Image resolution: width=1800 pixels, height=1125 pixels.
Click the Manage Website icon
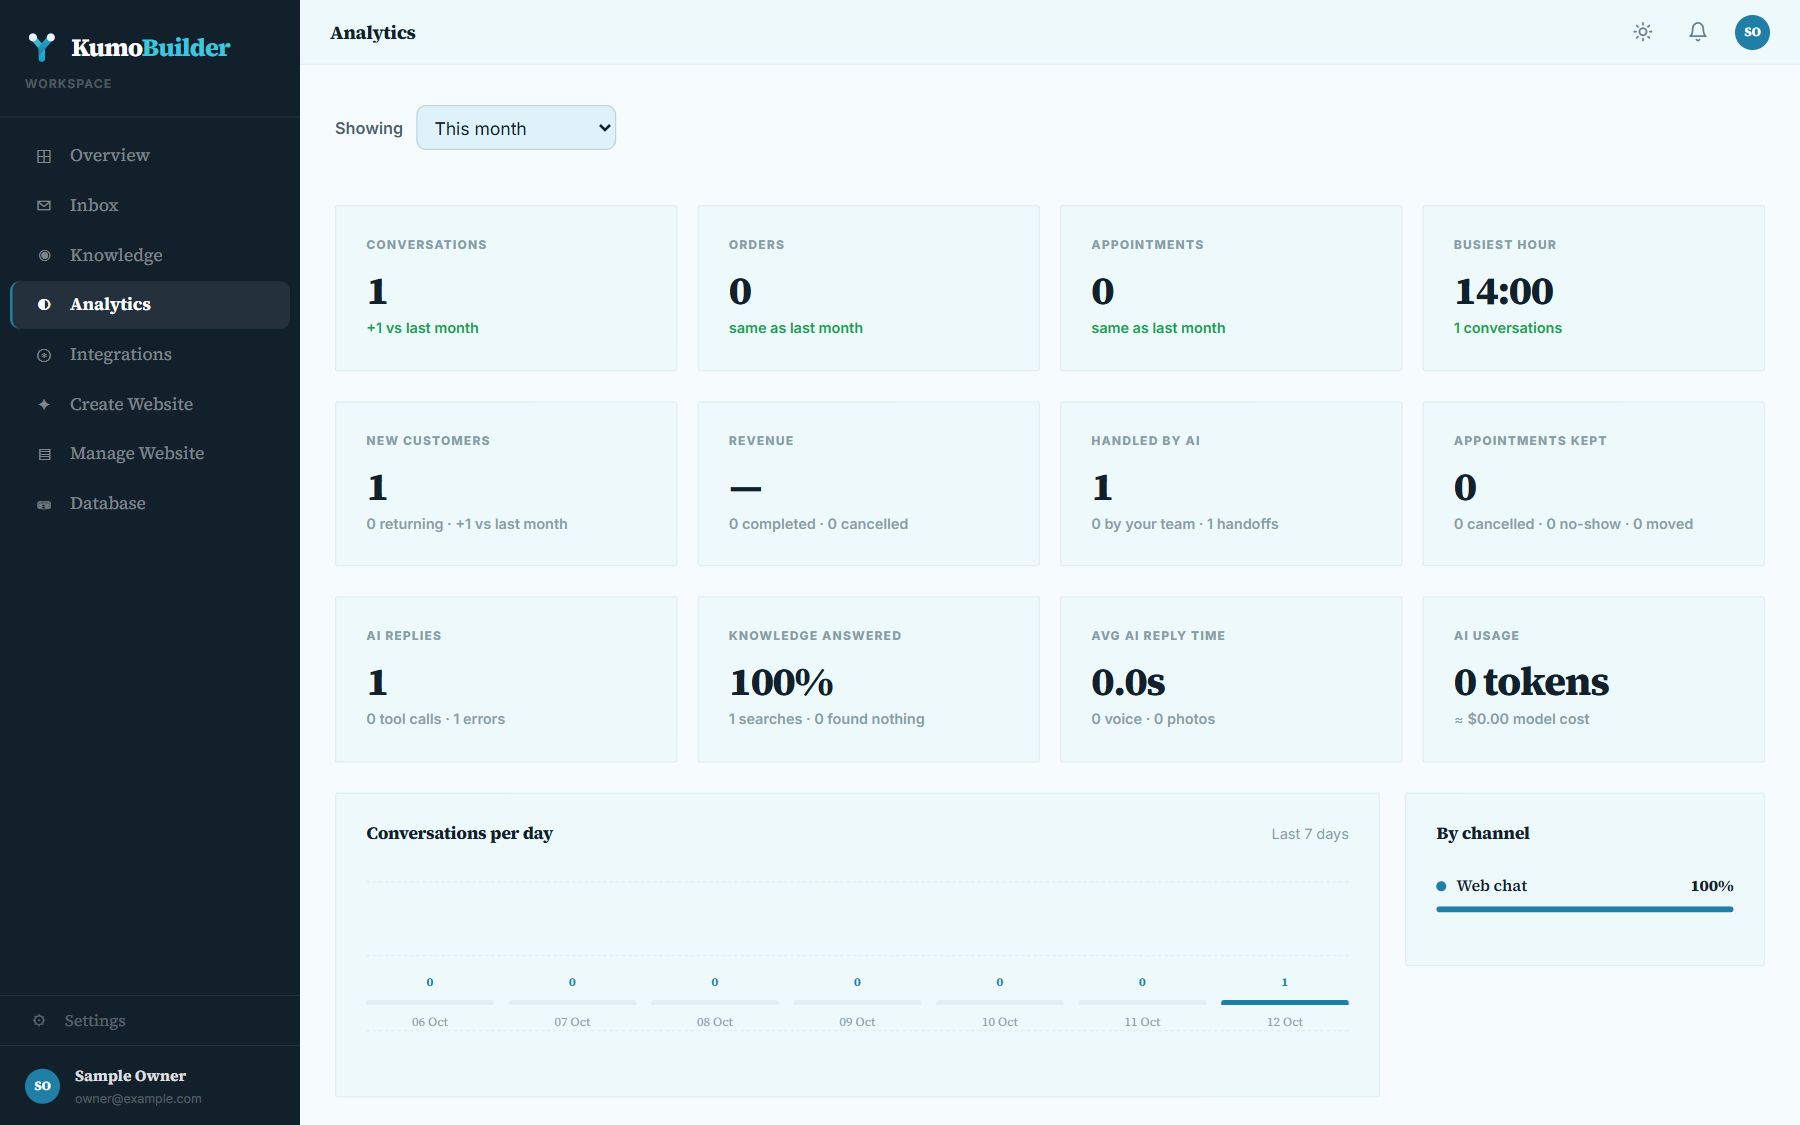coord(44,454)
